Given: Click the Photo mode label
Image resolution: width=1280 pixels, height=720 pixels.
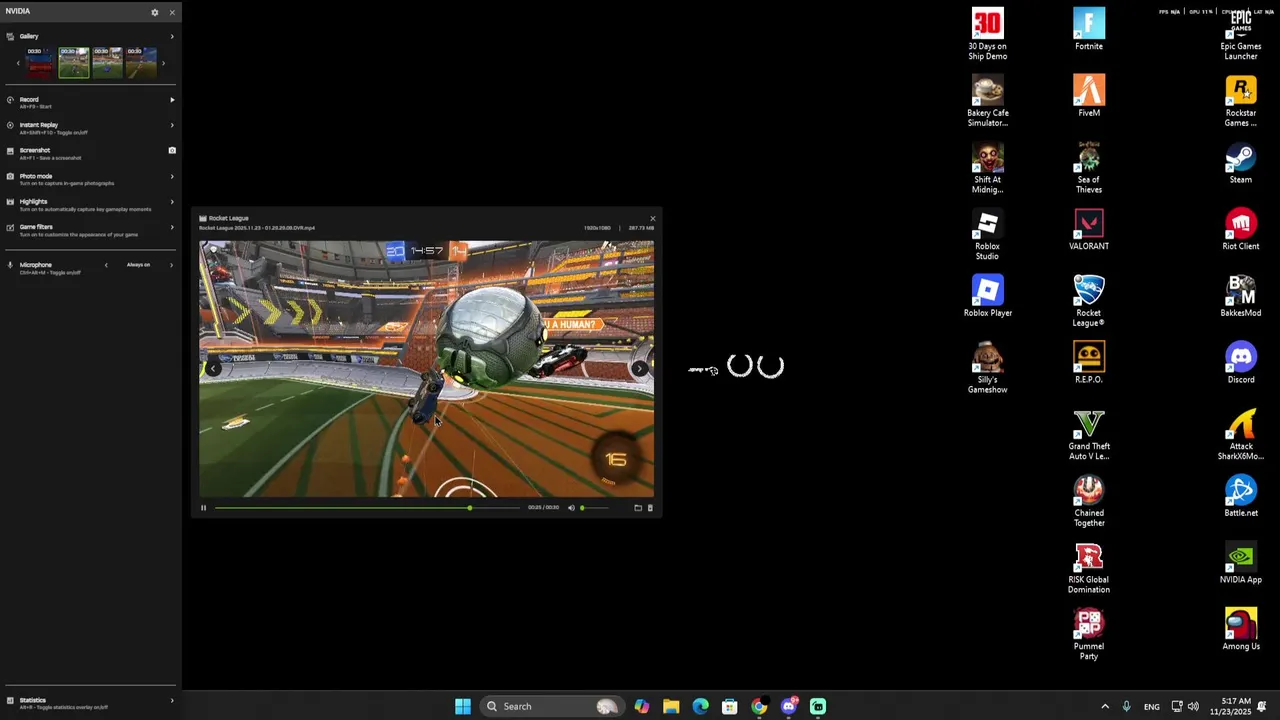Looking at the screenshot, I should (36, 176).
